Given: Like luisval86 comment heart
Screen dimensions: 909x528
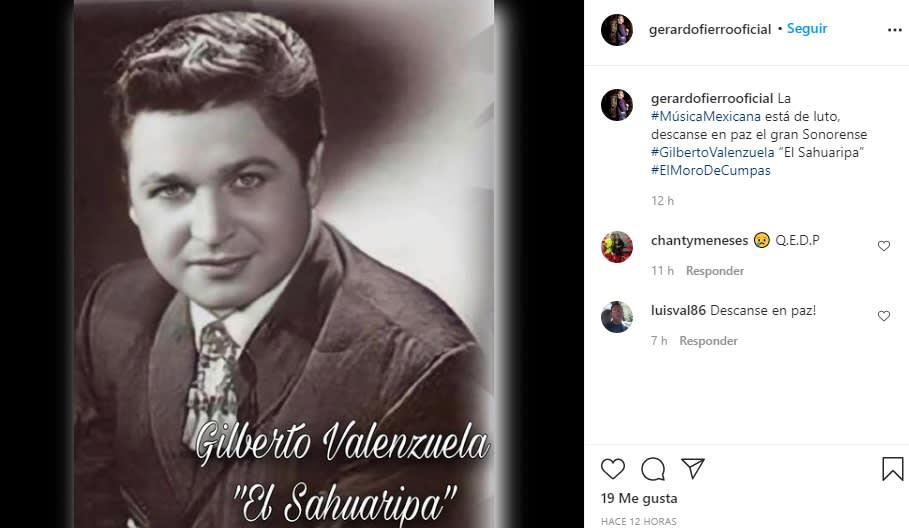Looking at the screenshot, I should (x=883, y=316).
